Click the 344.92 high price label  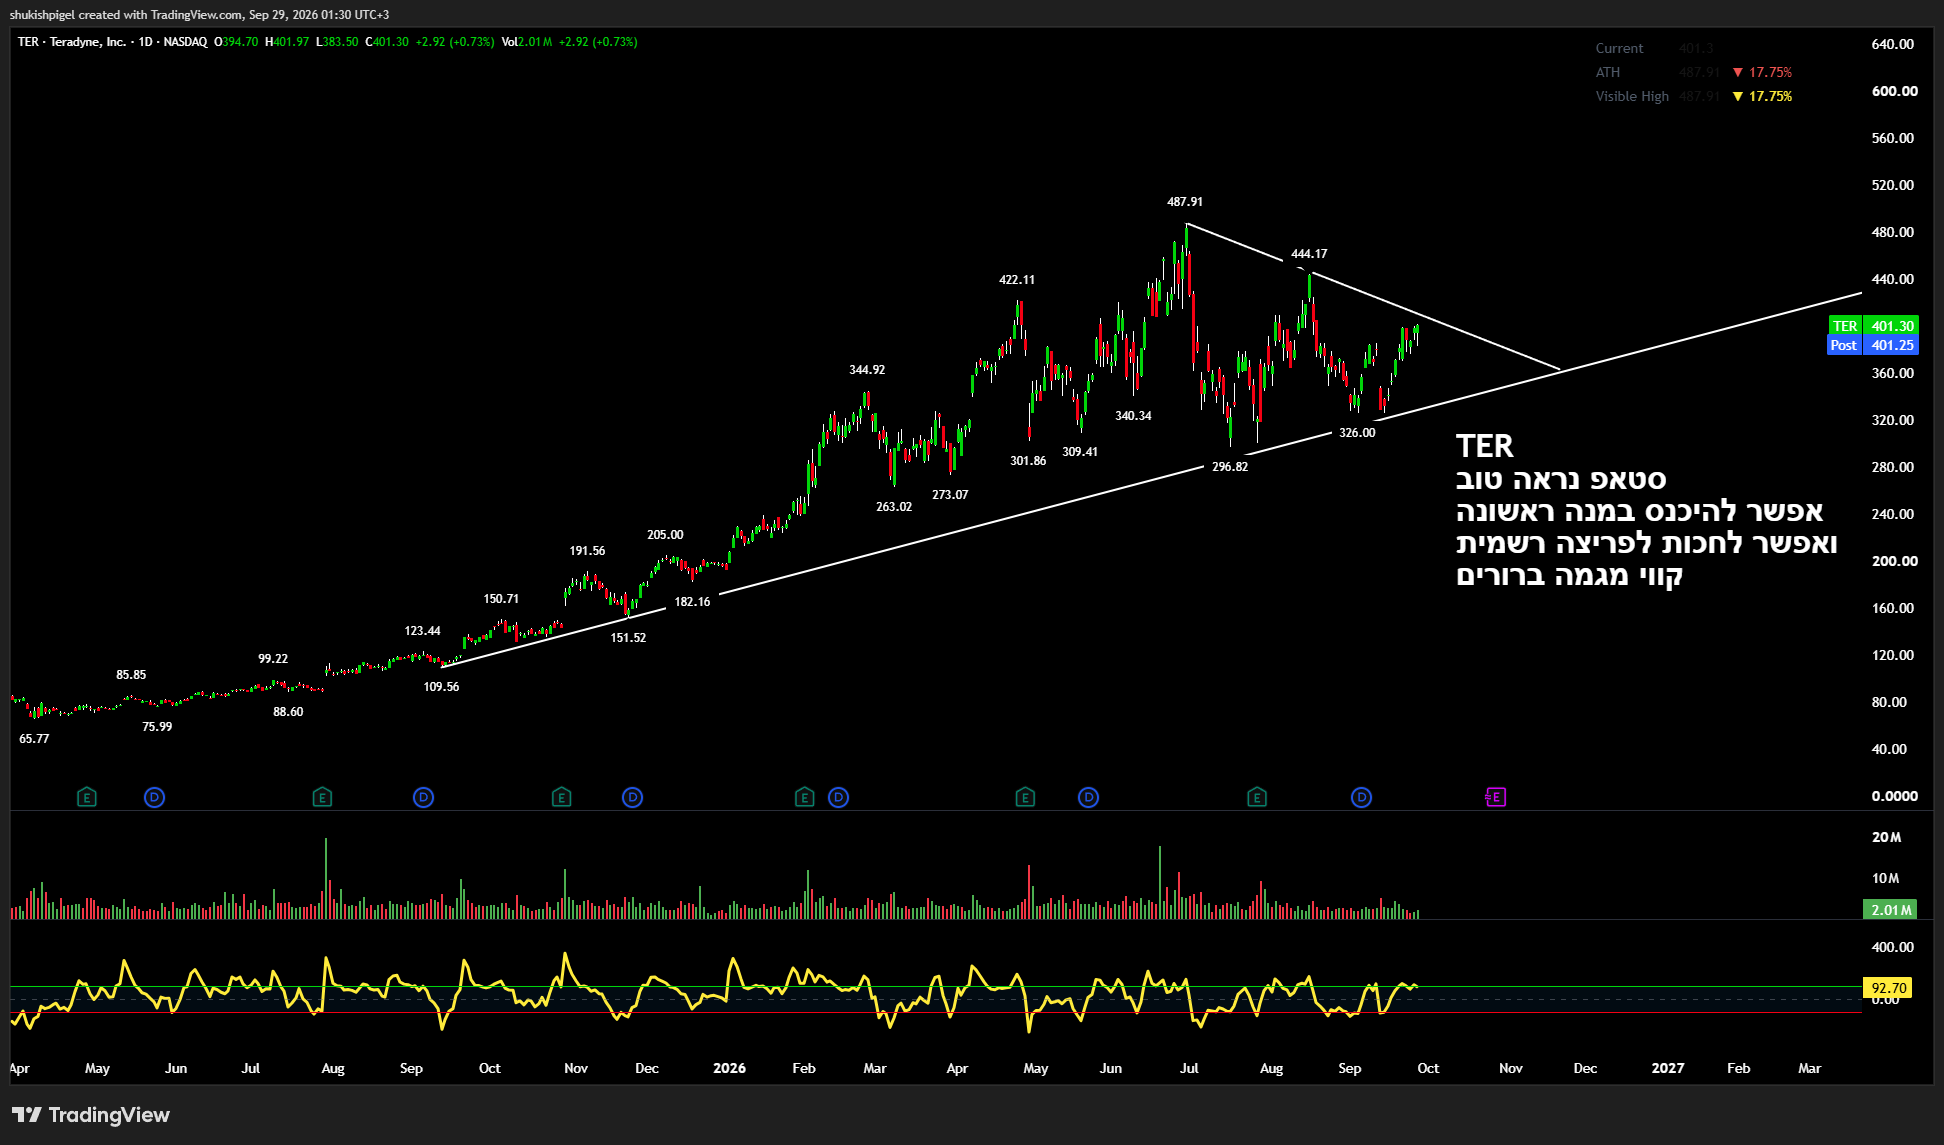(x=867, y=370)
